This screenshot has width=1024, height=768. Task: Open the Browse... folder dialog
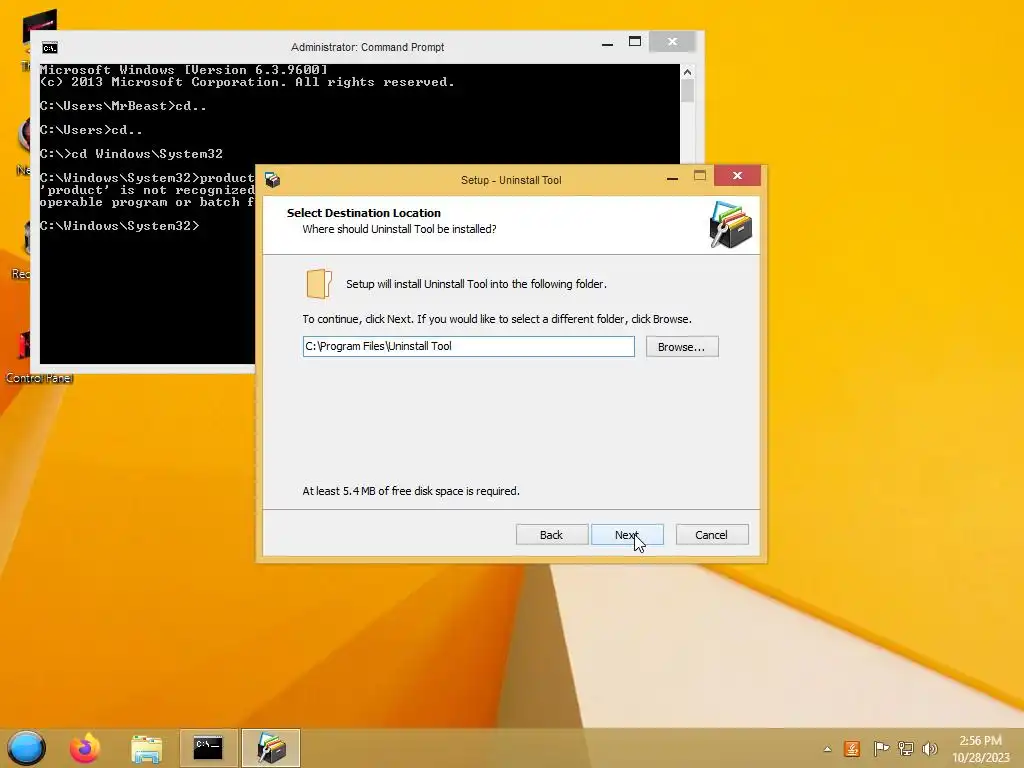pos(682,347)
